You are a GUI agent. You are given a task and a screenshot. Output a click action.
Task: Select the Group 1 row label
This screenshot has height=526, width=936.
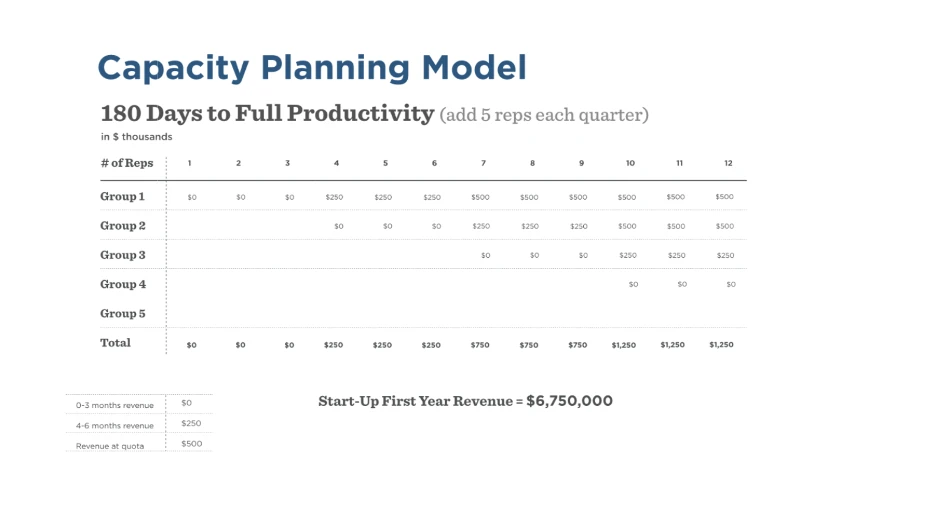pos(122,196)
